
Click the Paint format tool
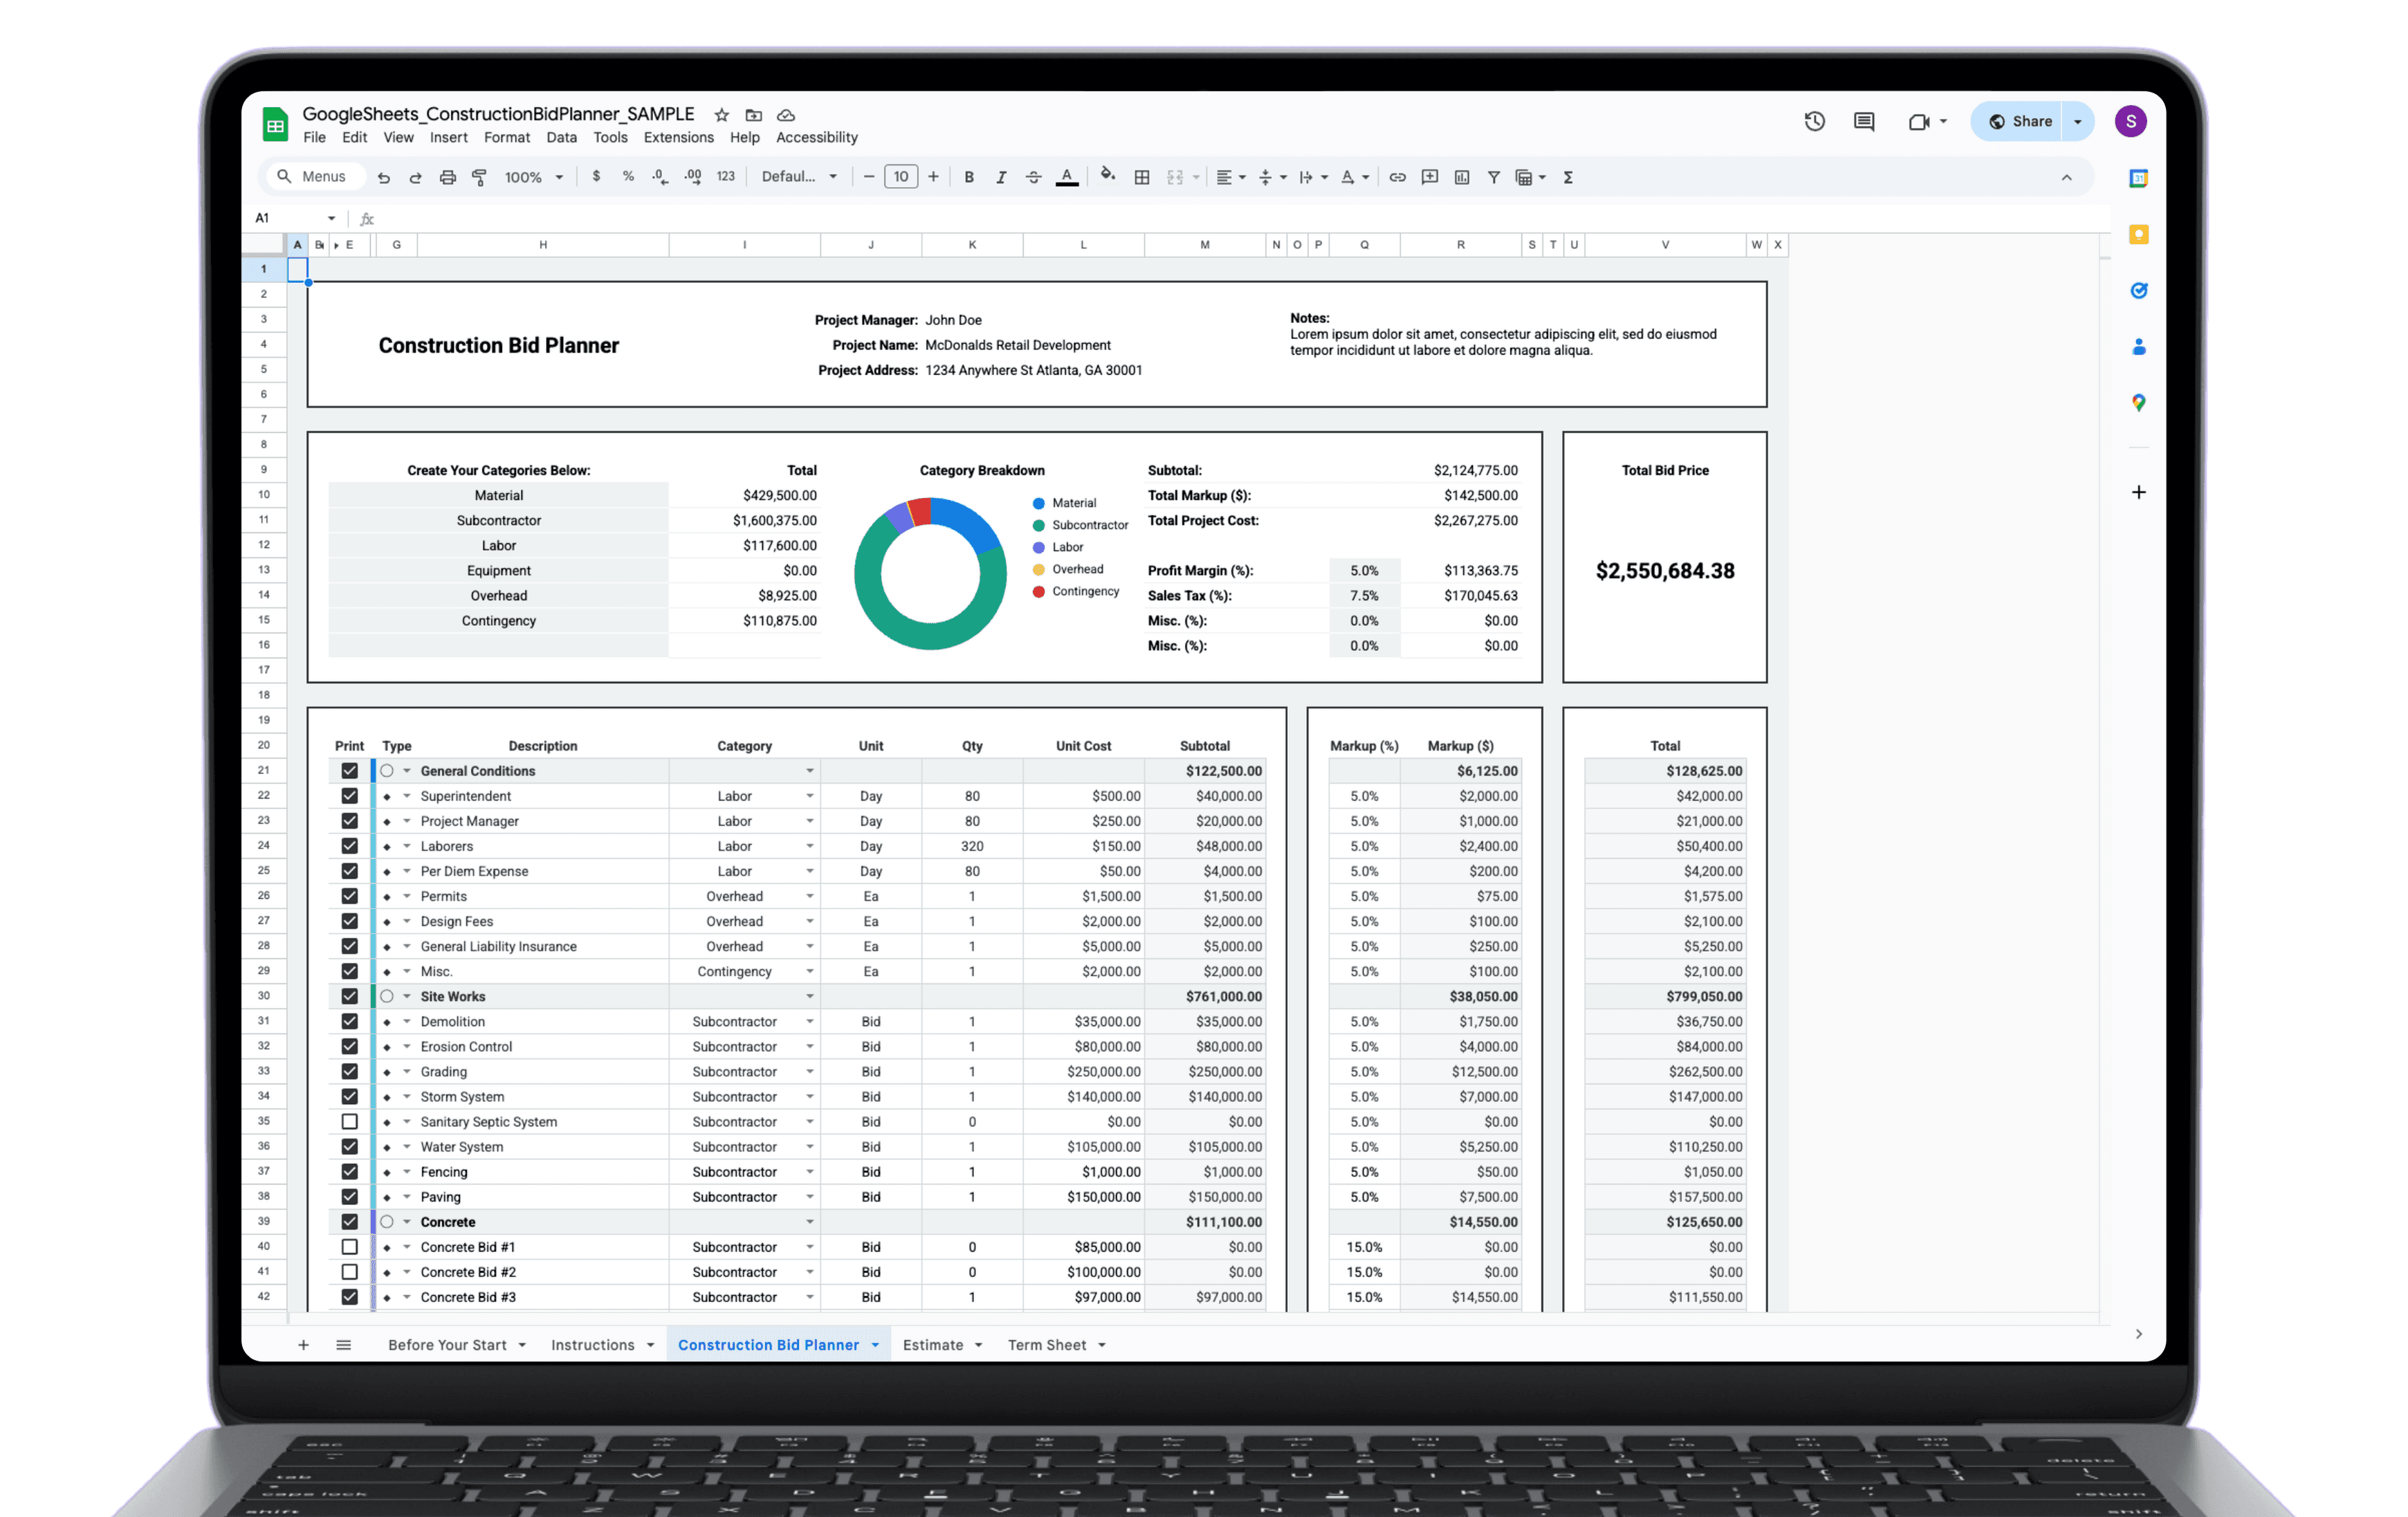(480, 177)
